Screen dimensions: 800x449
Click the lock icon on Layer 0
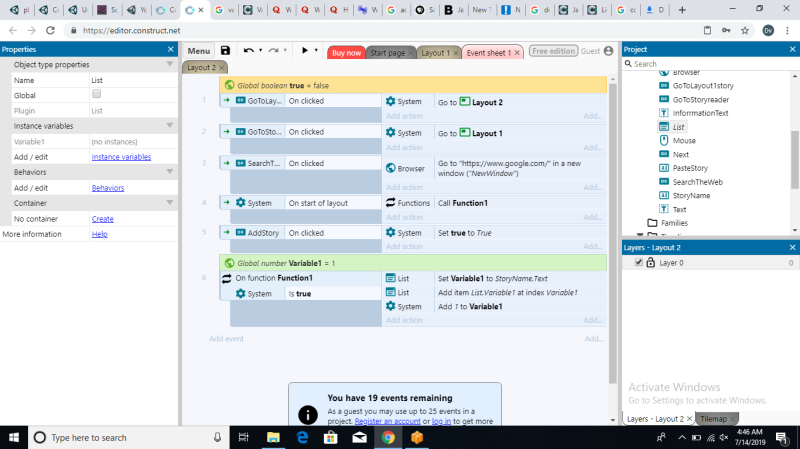click(x=651, y=263)
